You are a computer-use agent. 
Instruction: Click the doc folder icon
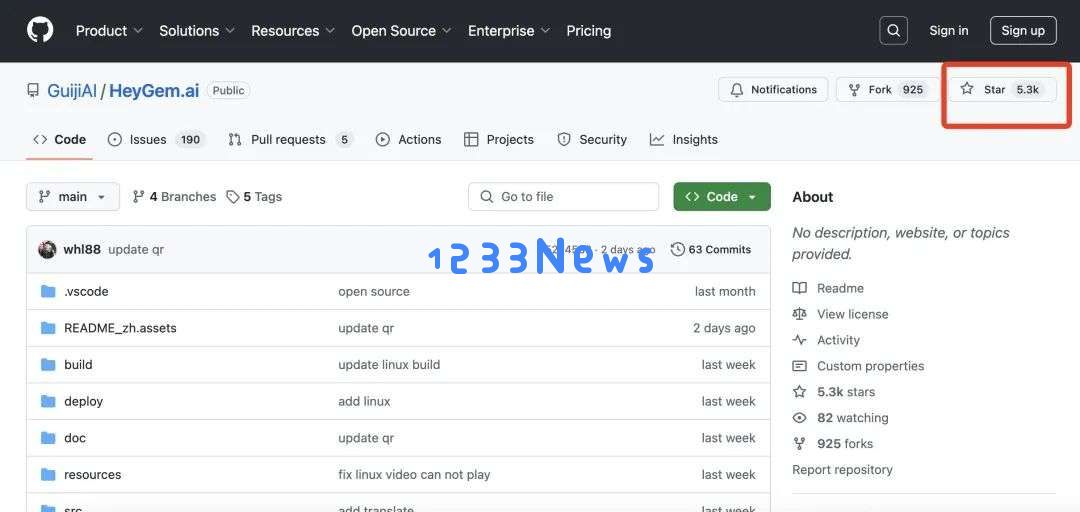coord(48,438)
